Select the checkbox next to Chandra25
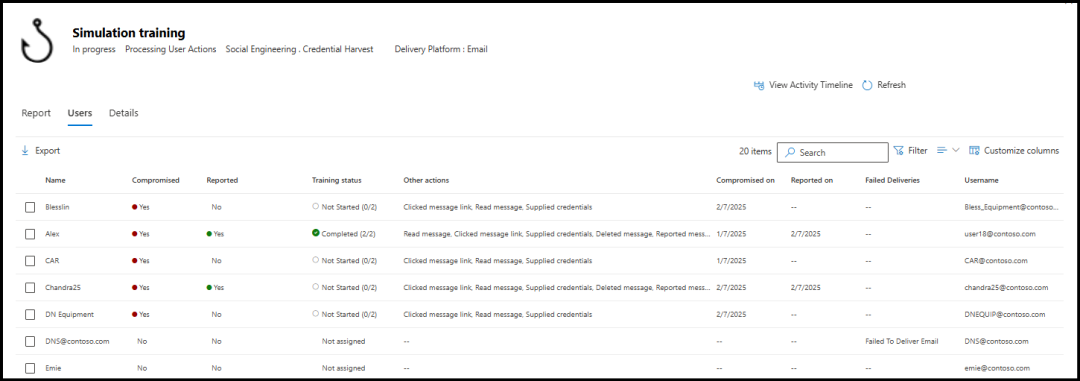The width and height of the screenshot is (1080, 381). pos(30,288)
